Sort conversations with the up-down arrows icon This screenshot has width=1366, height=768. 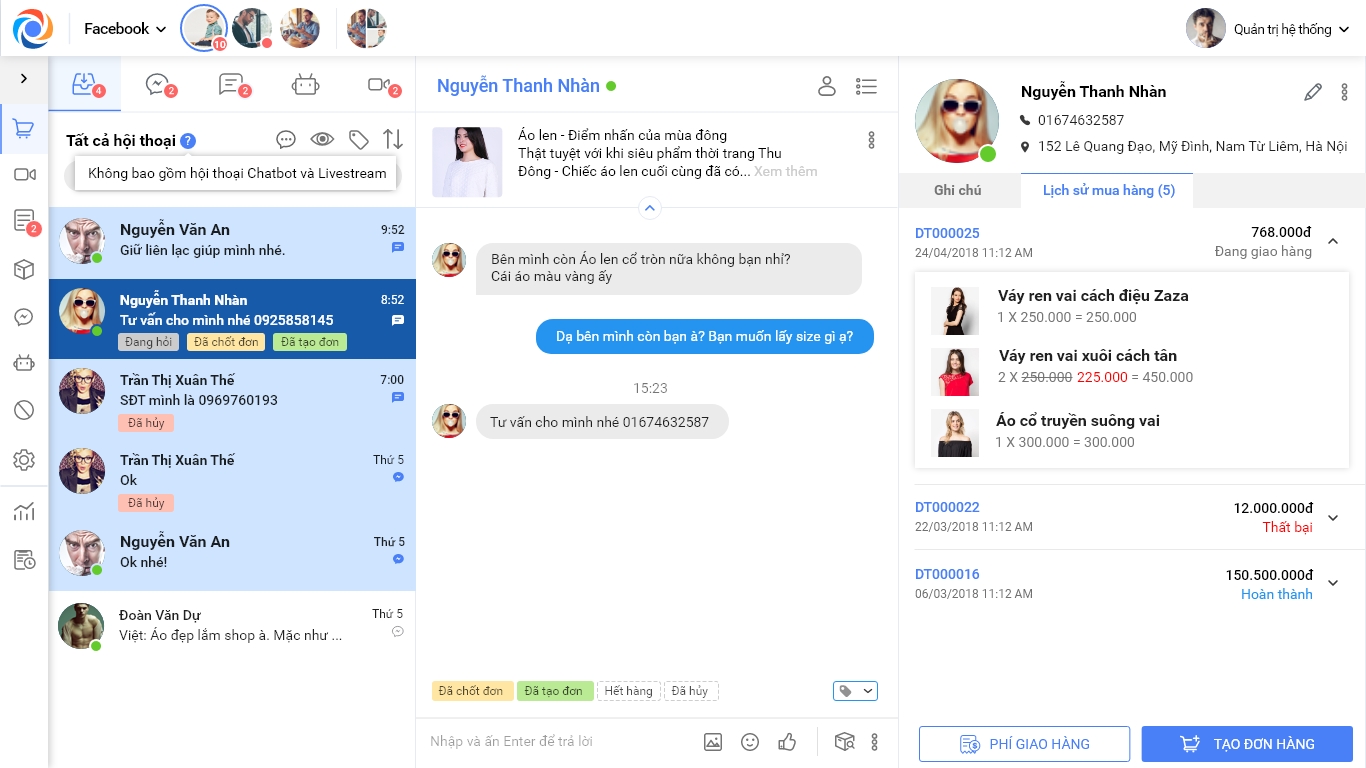(393, 140)
